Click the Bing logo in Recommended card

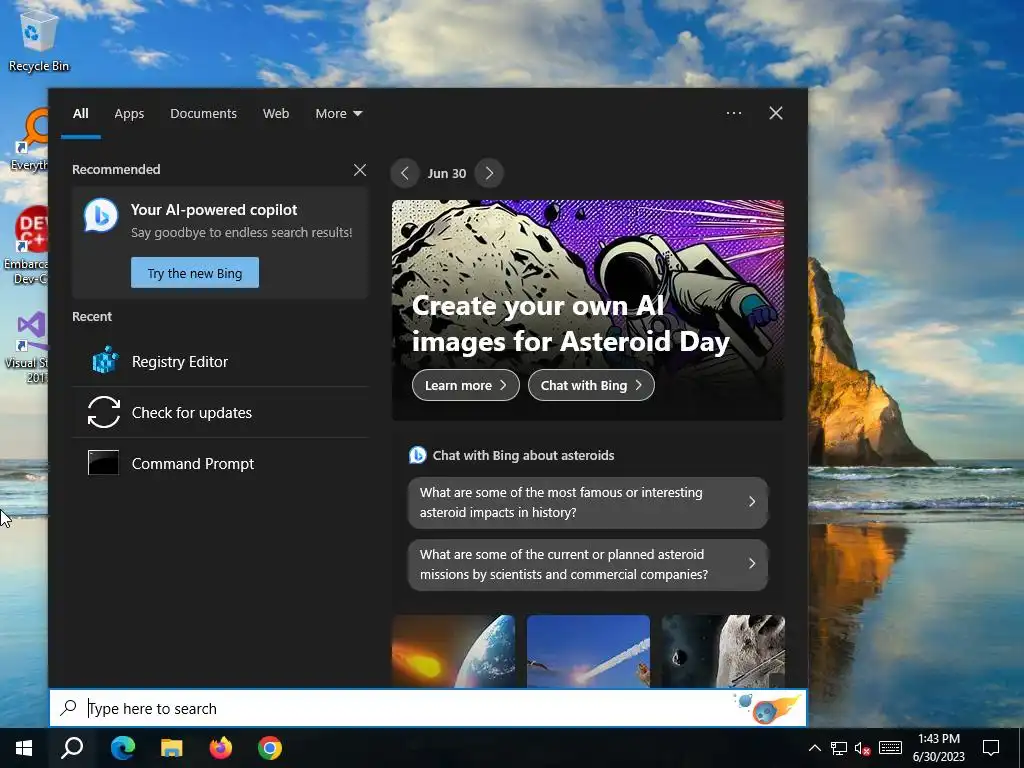point(101,216)
